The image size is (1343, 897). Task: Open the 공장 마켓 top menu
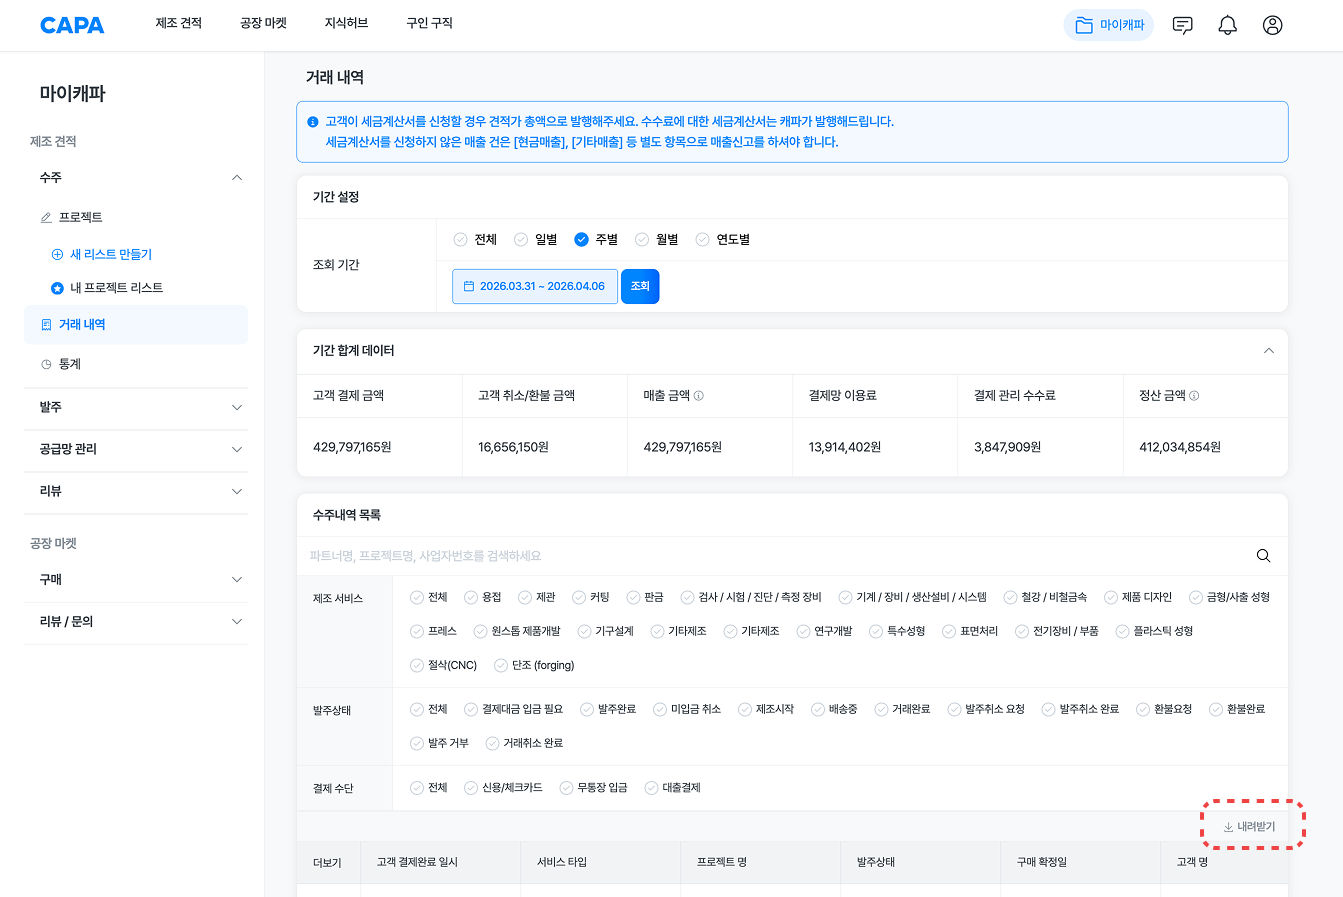coord(263,23)
